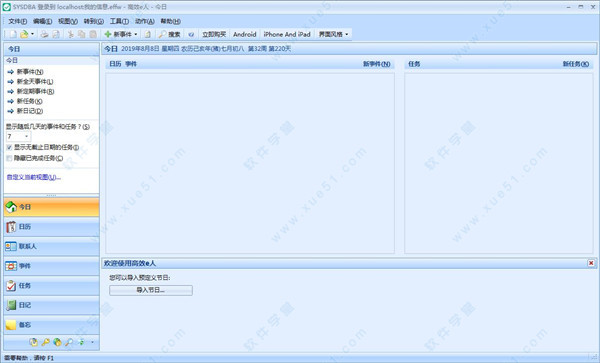This screenshot has height=363, width=600.
Task: Click 新事件(N) in the left panel
Action: (30, 72)
